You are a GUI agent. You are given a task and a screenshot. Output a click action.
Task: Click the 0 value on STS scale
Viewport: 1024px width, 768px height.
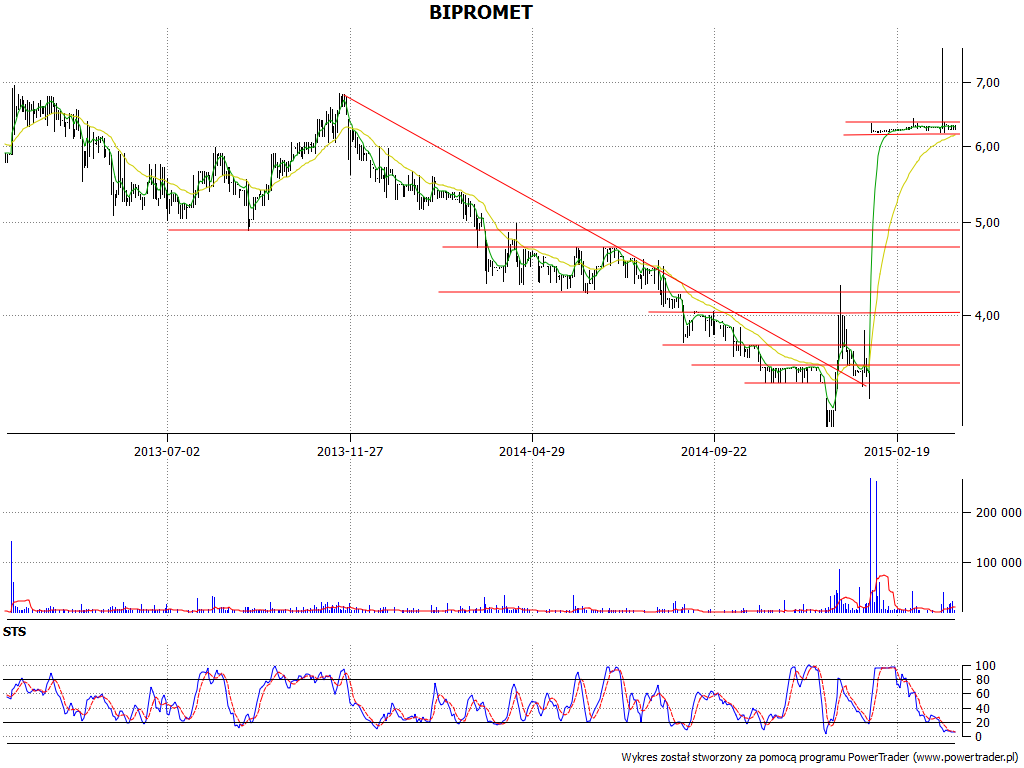978,737
